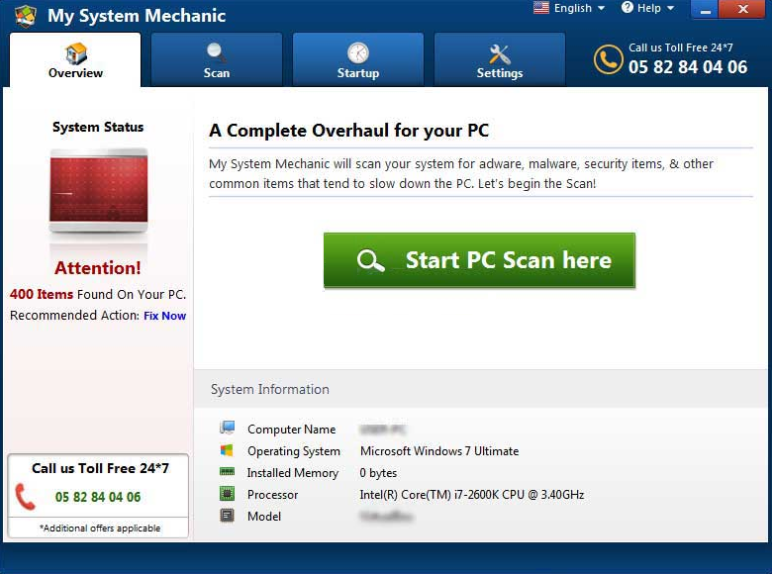Screen dimensions: 772x574
Task: Click the Fix Now link
Action: coord(164,316)
